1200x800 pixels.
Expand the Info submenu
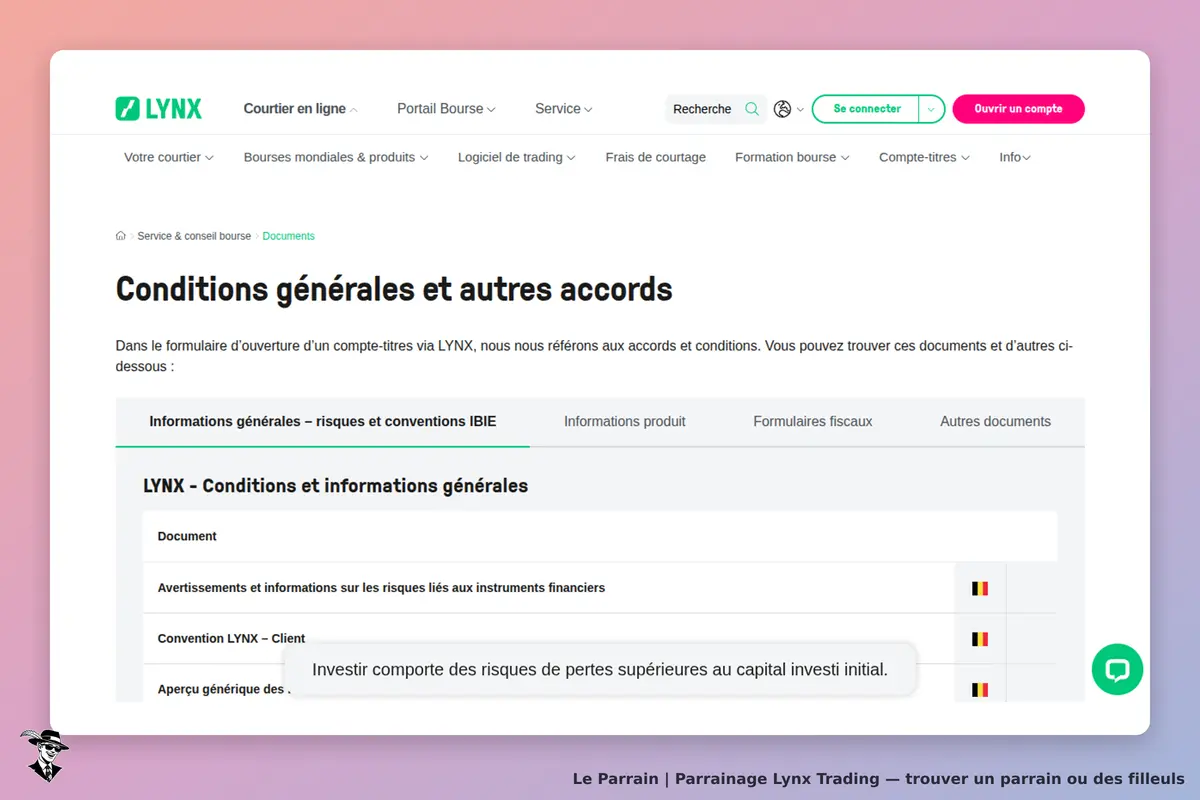(x=1015, y=157)
